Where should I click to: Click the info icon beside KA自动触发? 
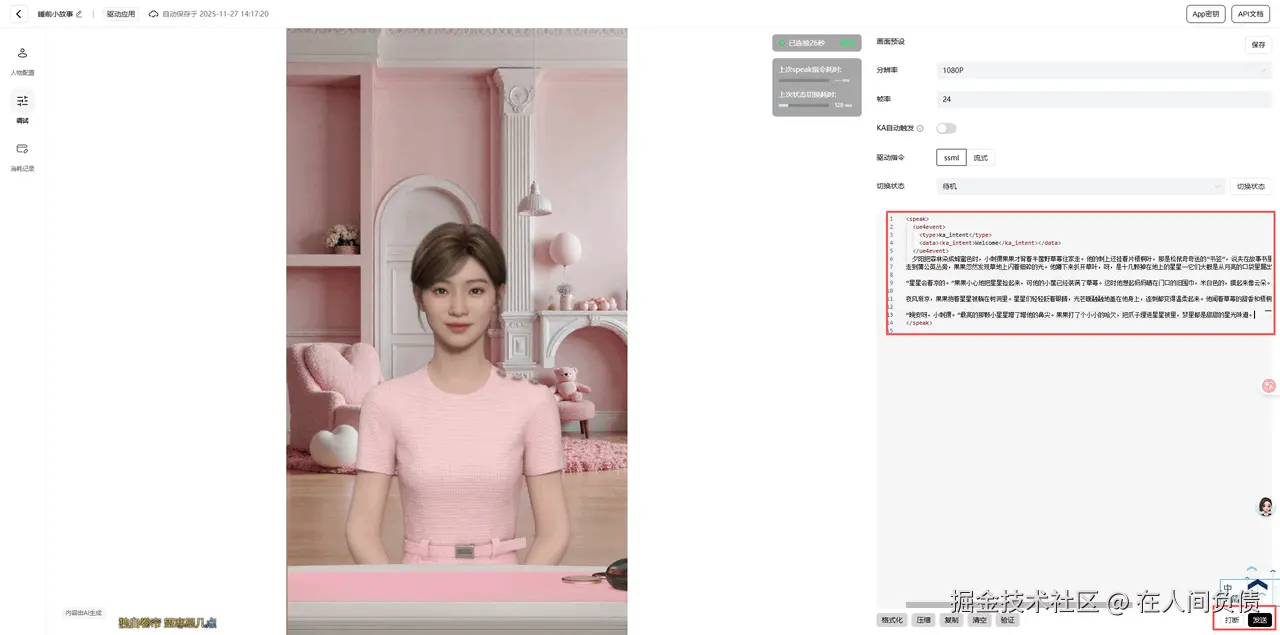(920, 128)
